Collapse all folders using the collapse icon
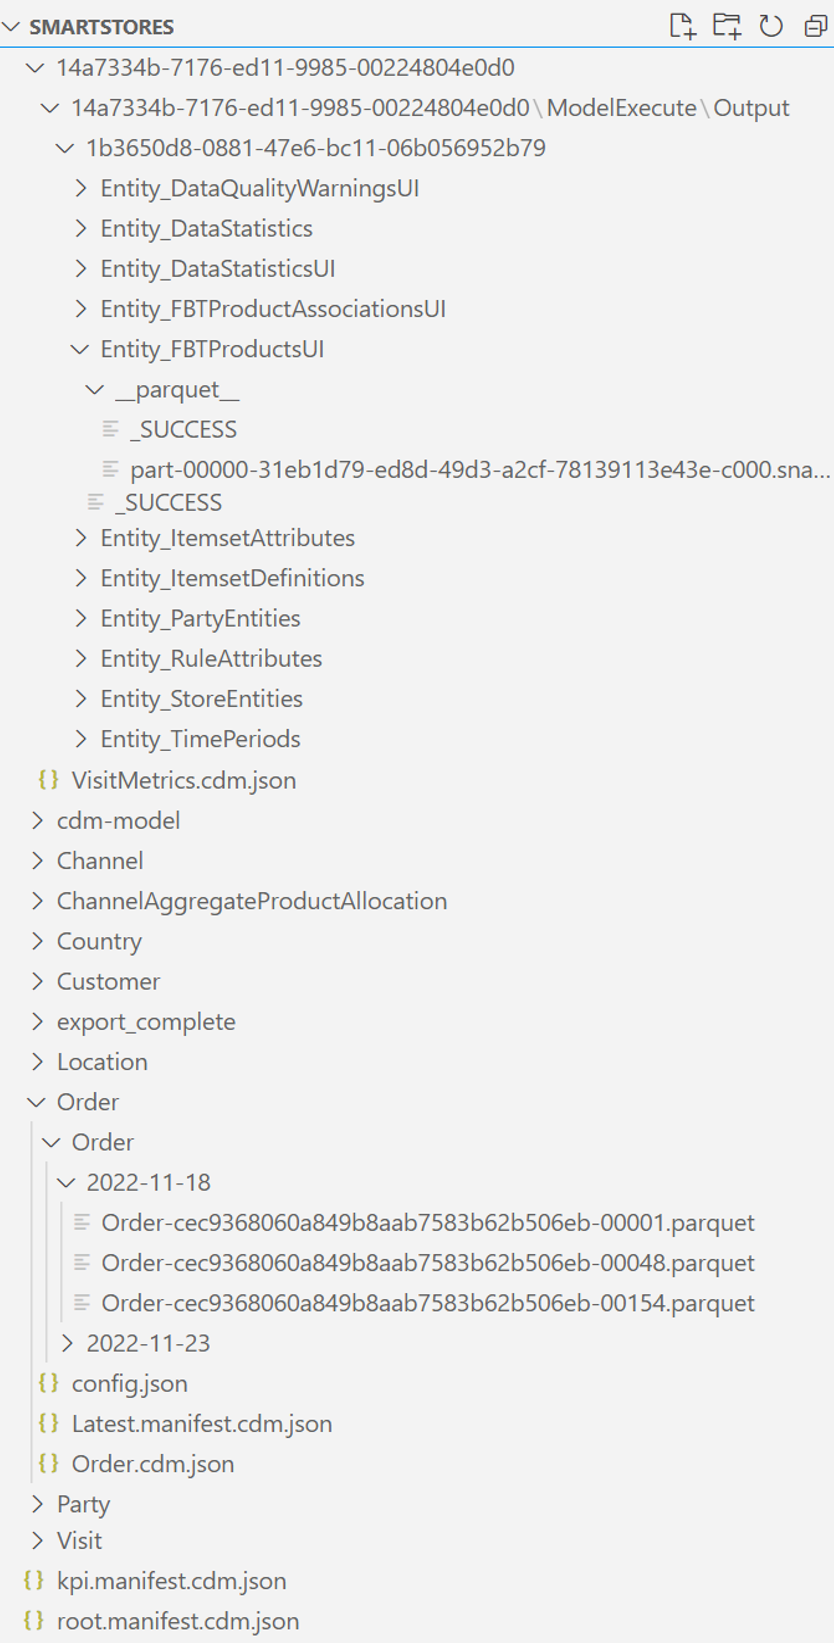Image resolution: width=834 pixels, height=1643 pixels. tap(815, 27)
